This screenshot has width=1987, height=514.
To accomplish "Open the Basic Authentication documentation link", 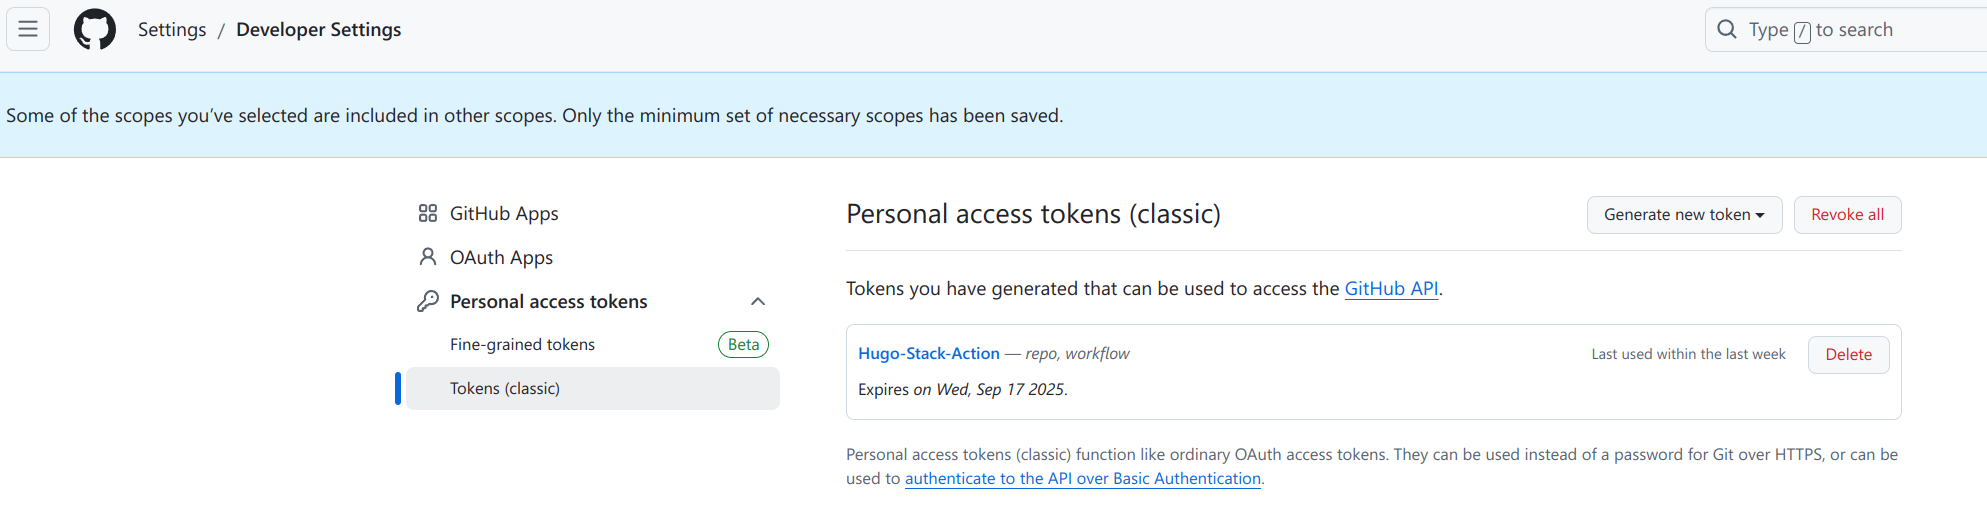I will tap(1082, 478).
